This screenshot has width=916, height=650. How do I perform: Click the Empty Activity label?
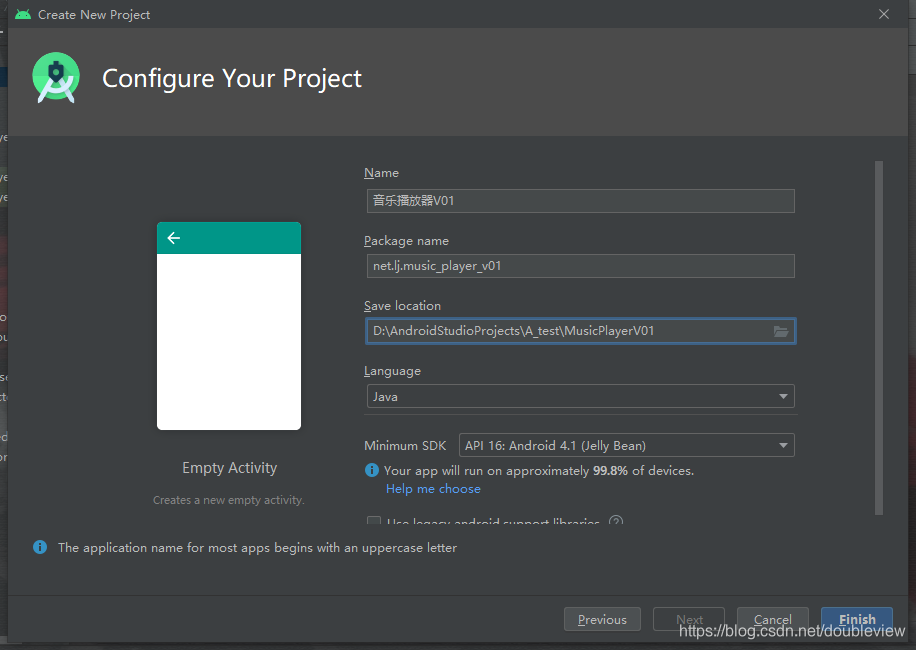click(x=230, y=468)
